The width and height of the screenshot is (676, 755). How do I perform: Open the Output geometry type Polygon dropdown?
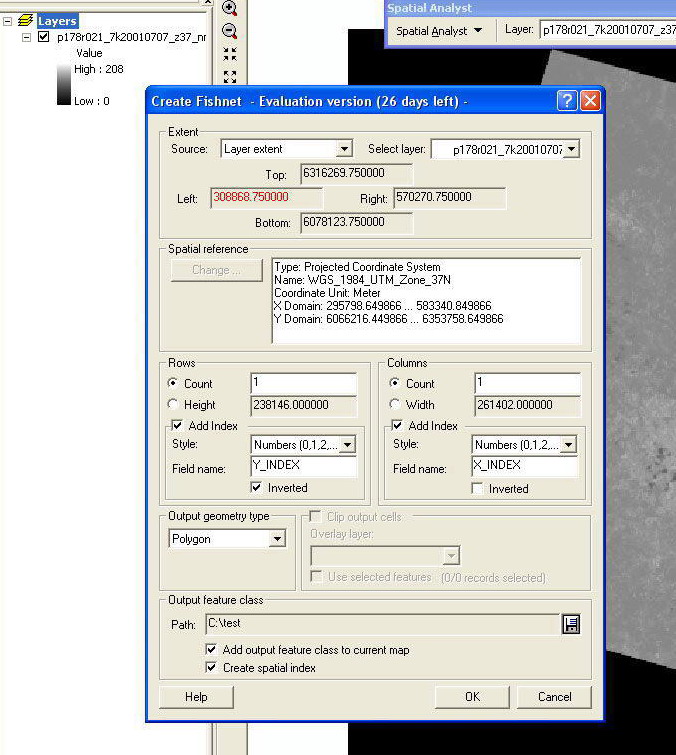click(277, 539)
